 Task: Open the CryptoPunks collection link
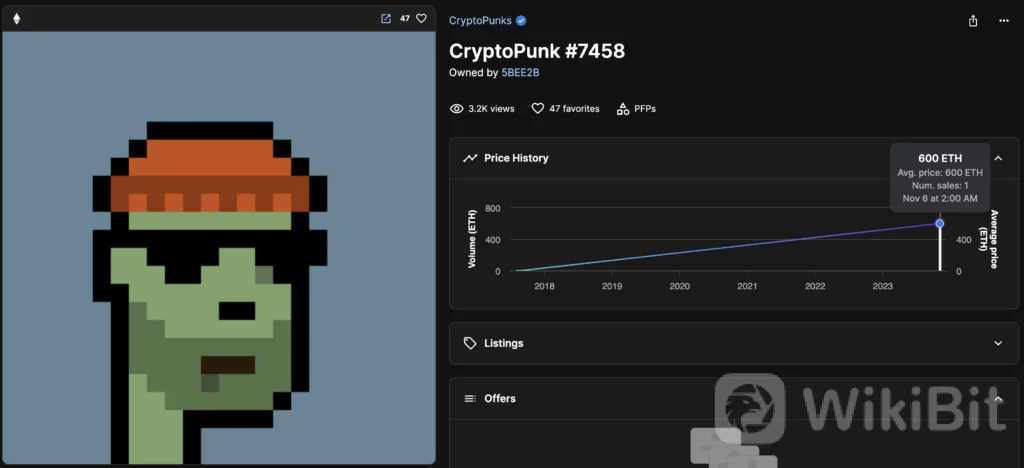pos(480,20)
